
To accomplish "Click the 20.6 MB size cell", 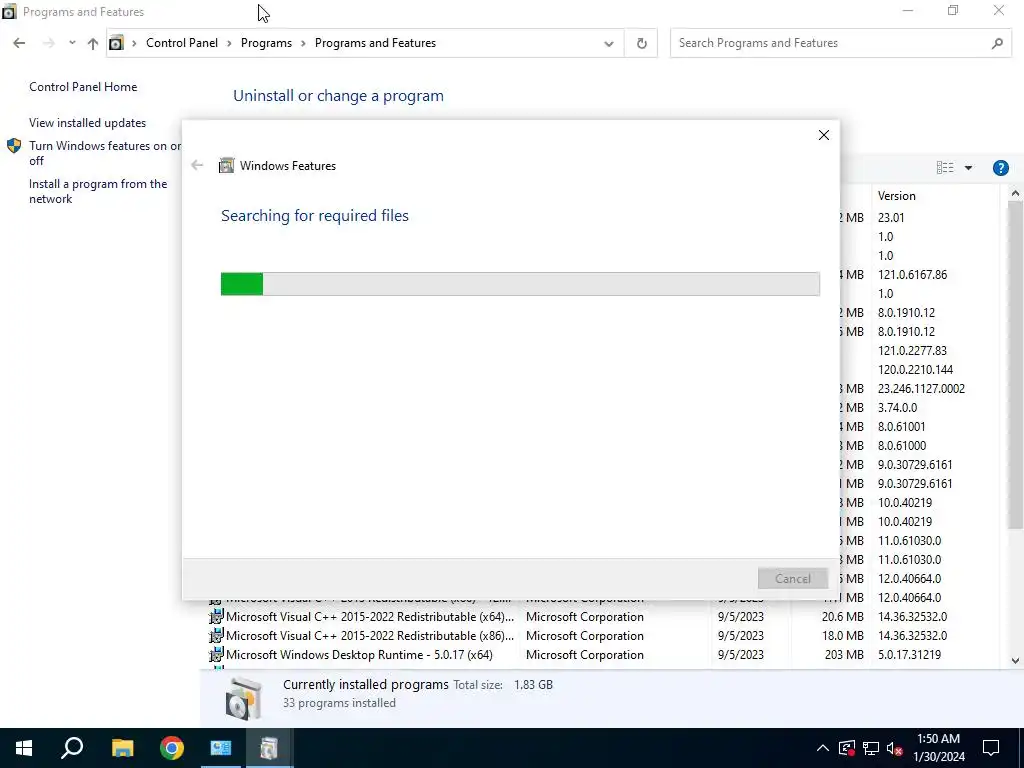I will pos(842,616).
